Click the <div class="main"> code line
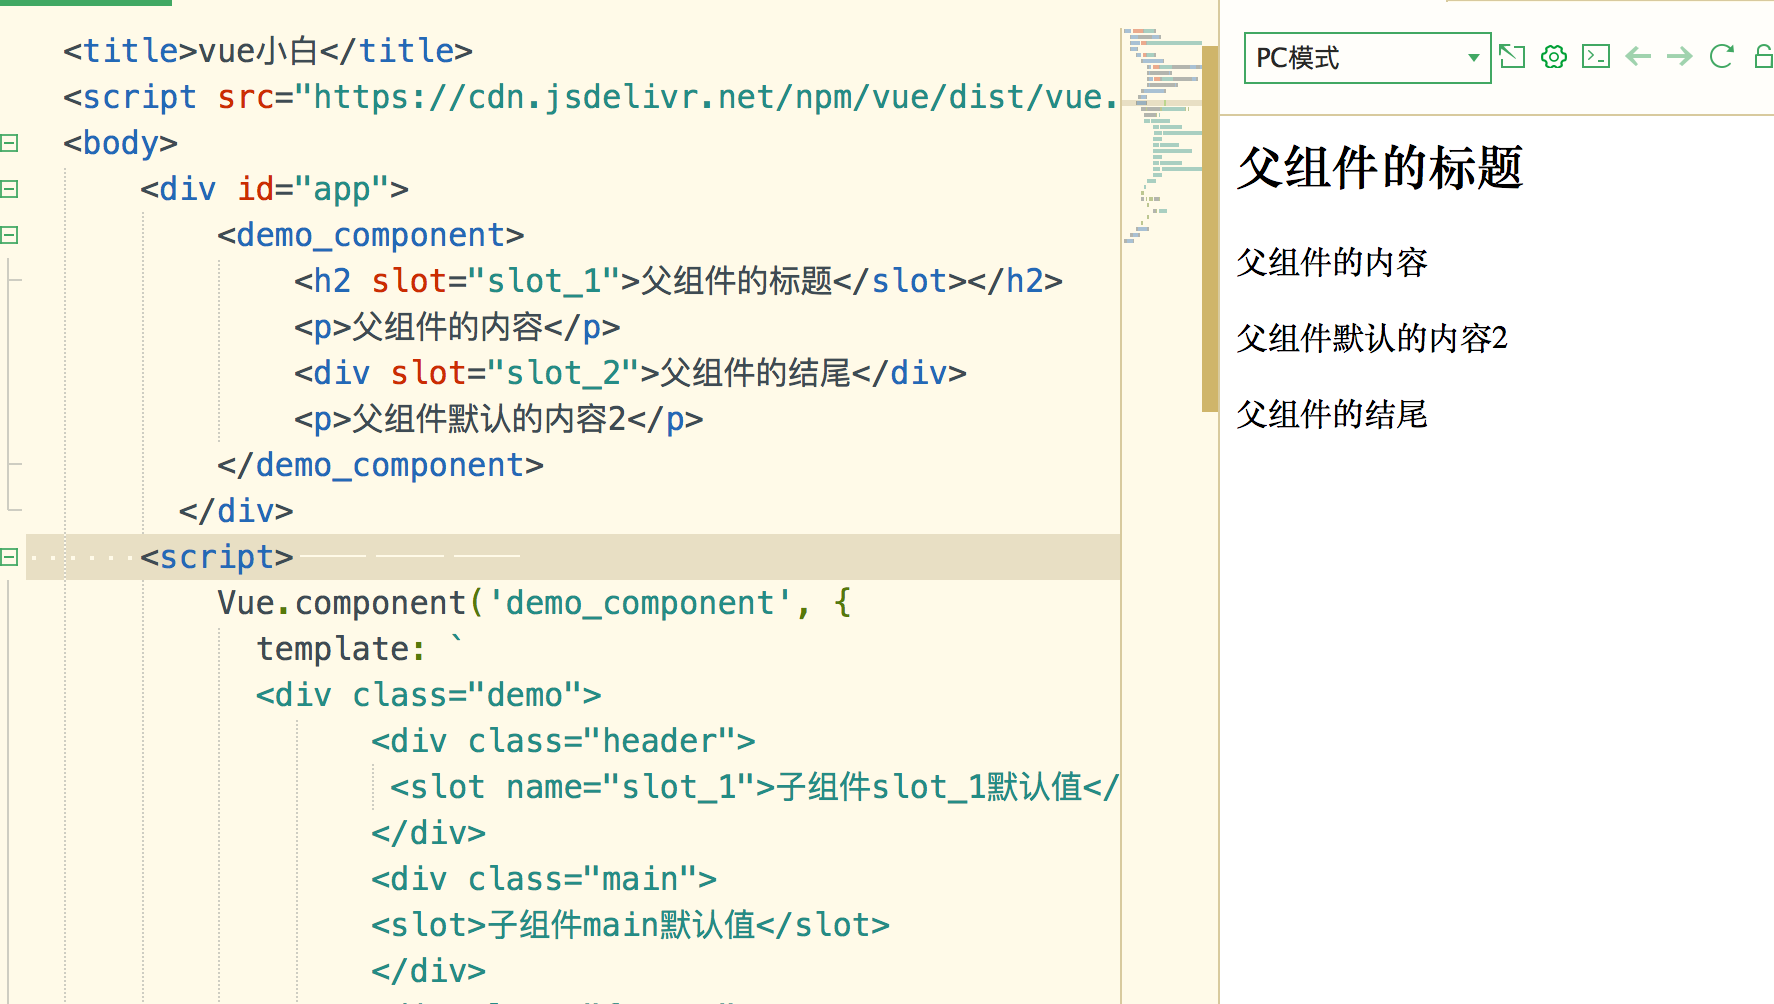The width and height of the screenshot is (1774, 1004). click(544, 879)
